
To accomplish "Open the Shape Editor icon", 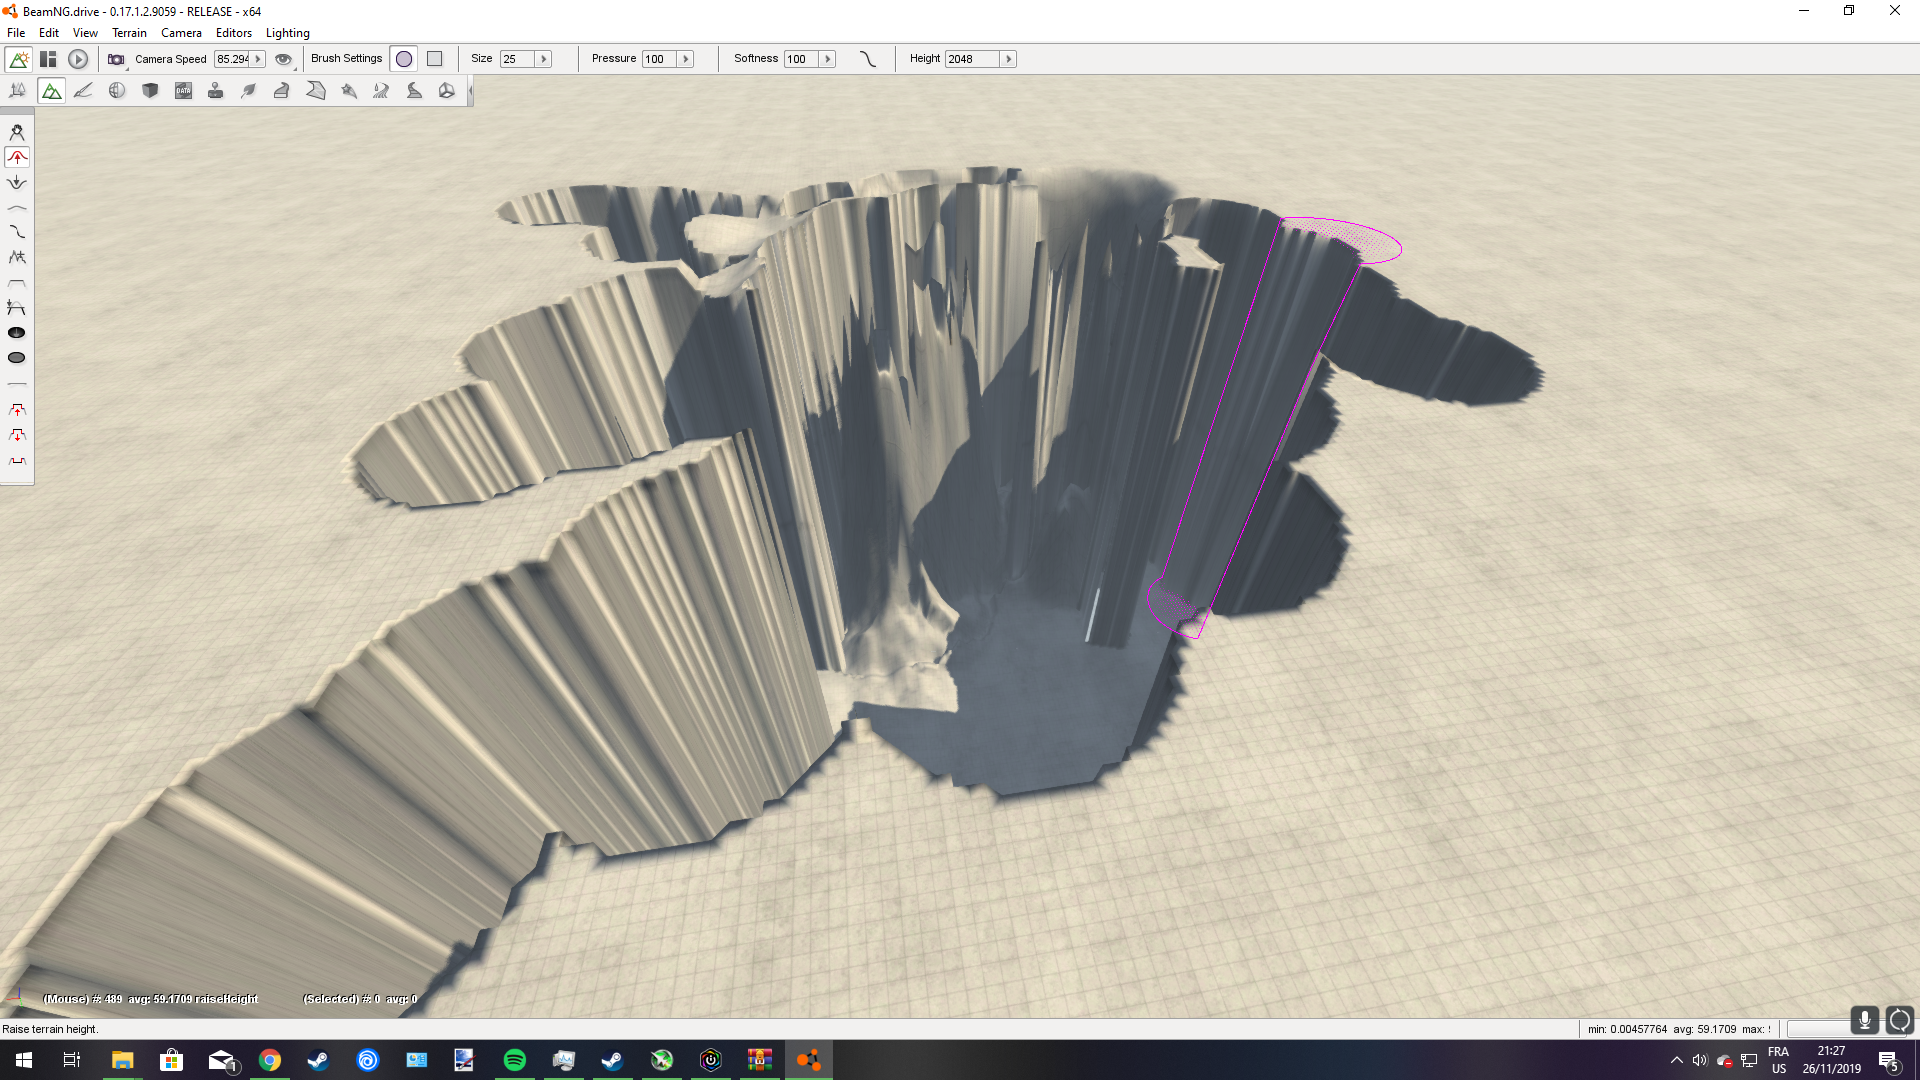I will click(447, 91).
